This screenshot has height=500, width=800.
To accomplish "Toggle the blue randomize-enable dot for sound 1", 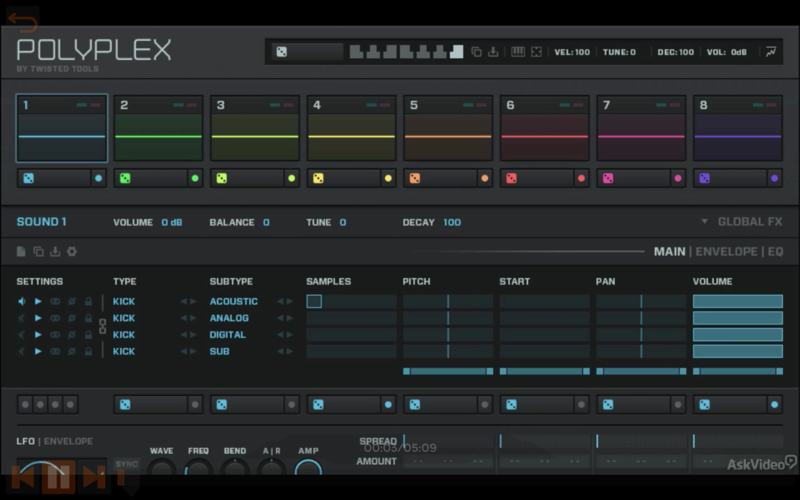I will pyautogui.click(x=98, y=178).
